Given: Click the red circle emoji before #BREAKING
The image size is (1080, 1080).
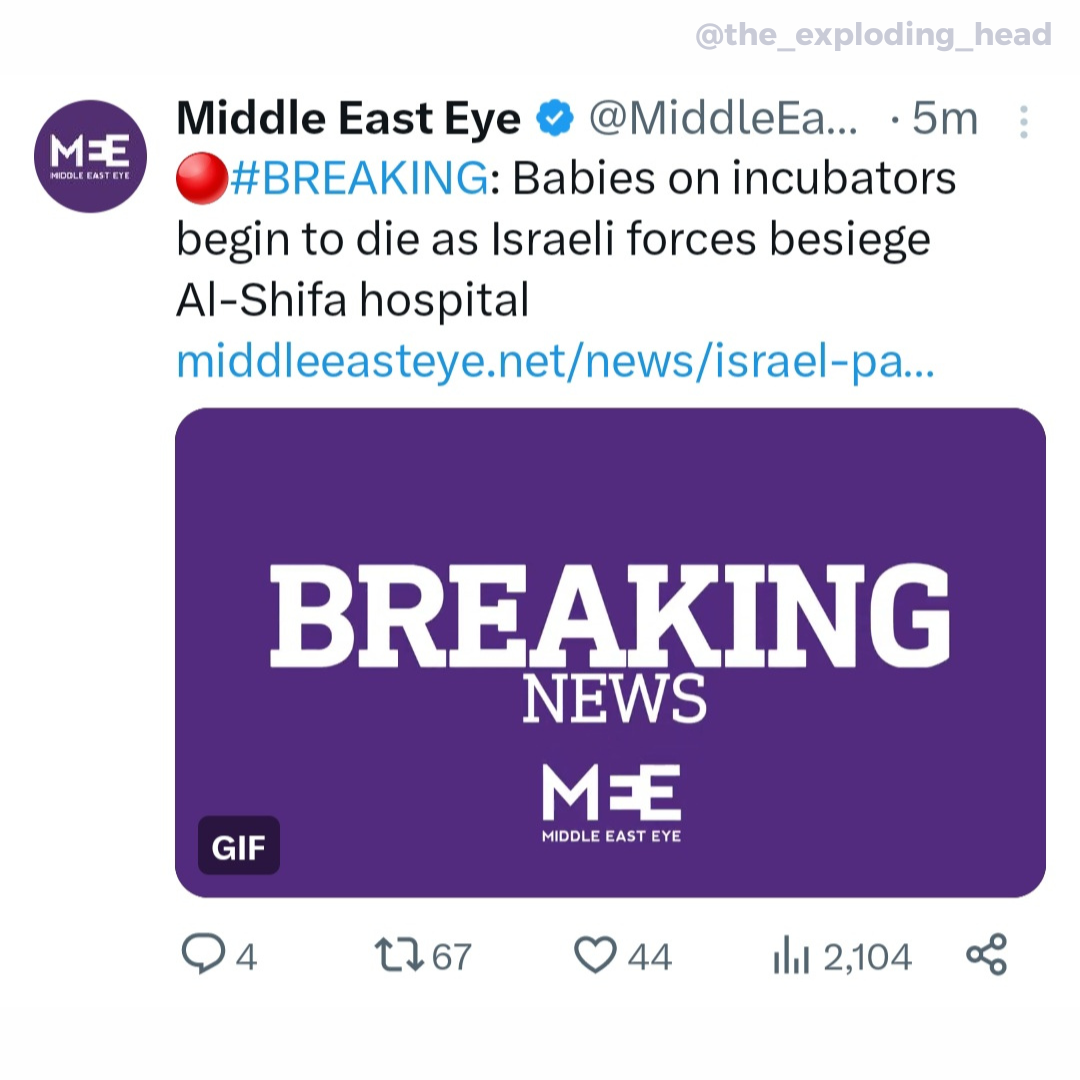Looking at the screenshot, I should coord(201,181).
